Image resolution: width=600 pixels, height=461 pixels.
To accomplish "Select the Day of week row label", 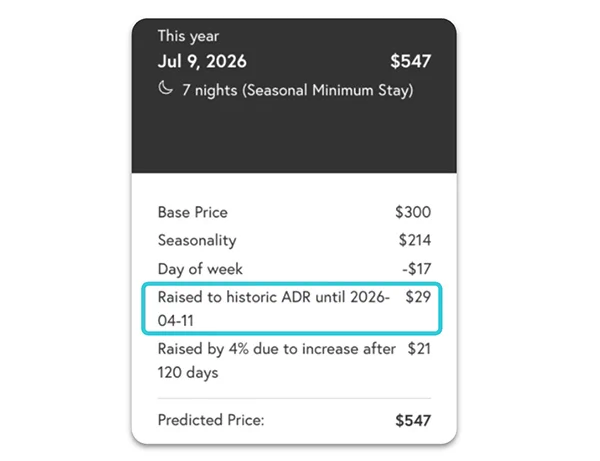I will [x=200, y=269].
